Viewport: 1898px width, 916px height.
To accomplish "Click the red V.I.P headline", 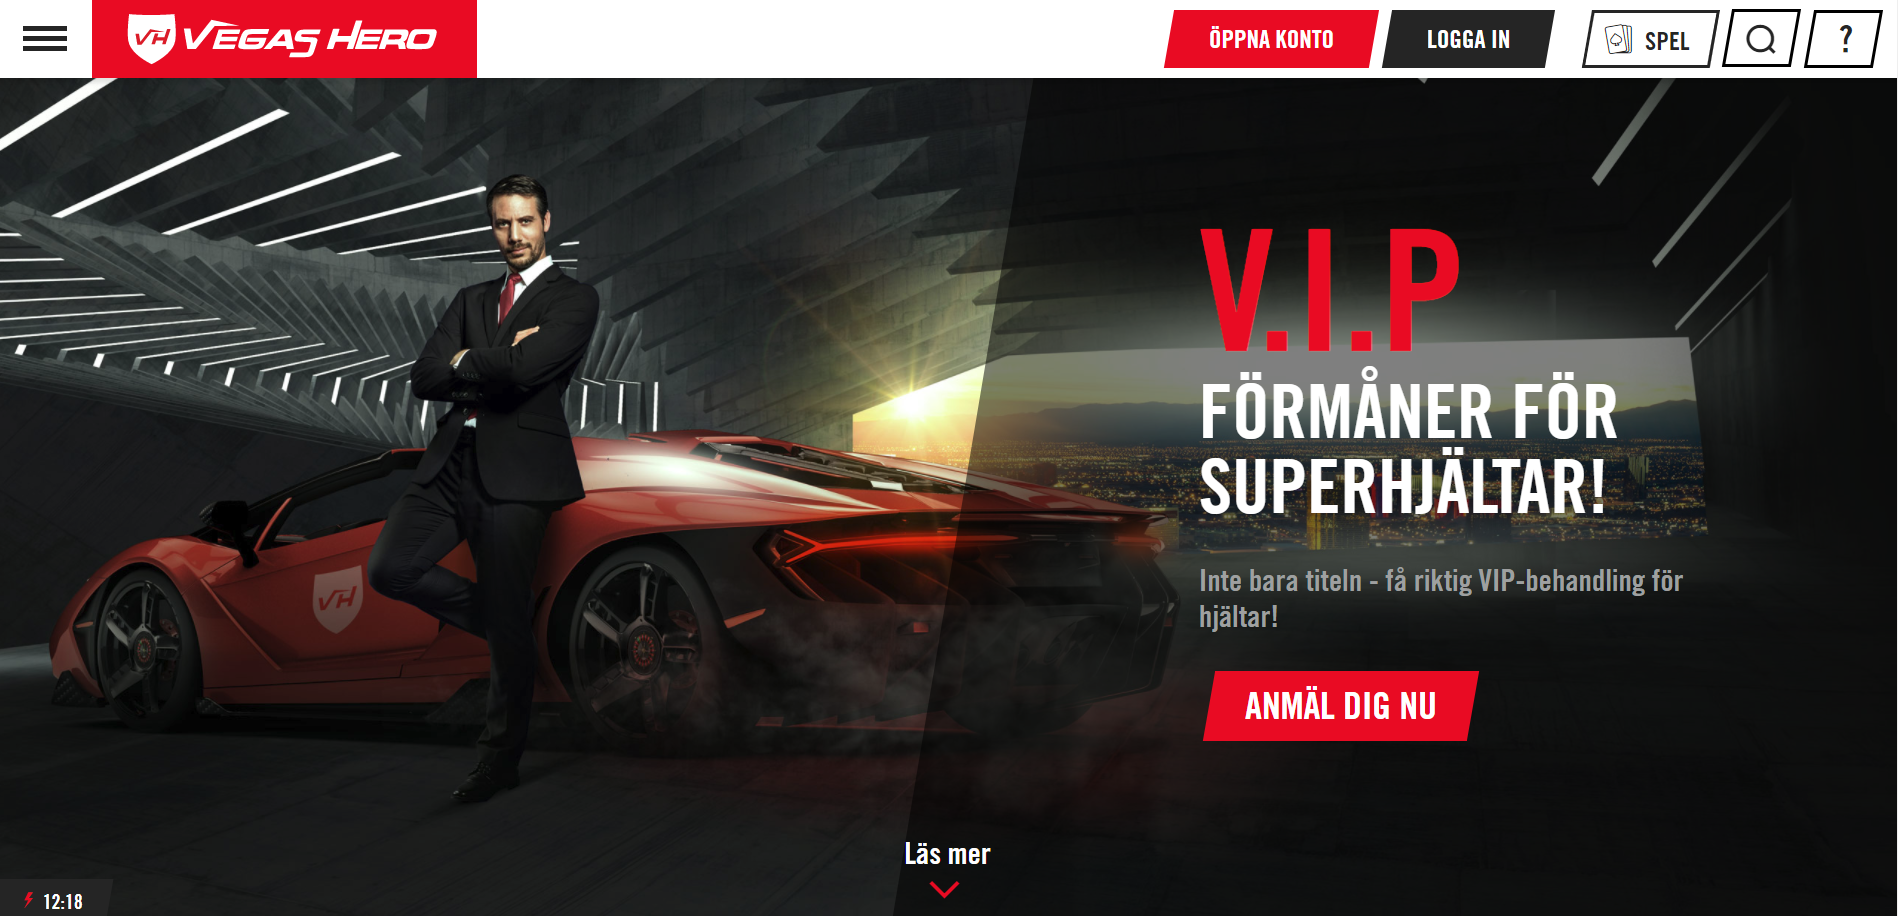I will tap(1330, 290).
